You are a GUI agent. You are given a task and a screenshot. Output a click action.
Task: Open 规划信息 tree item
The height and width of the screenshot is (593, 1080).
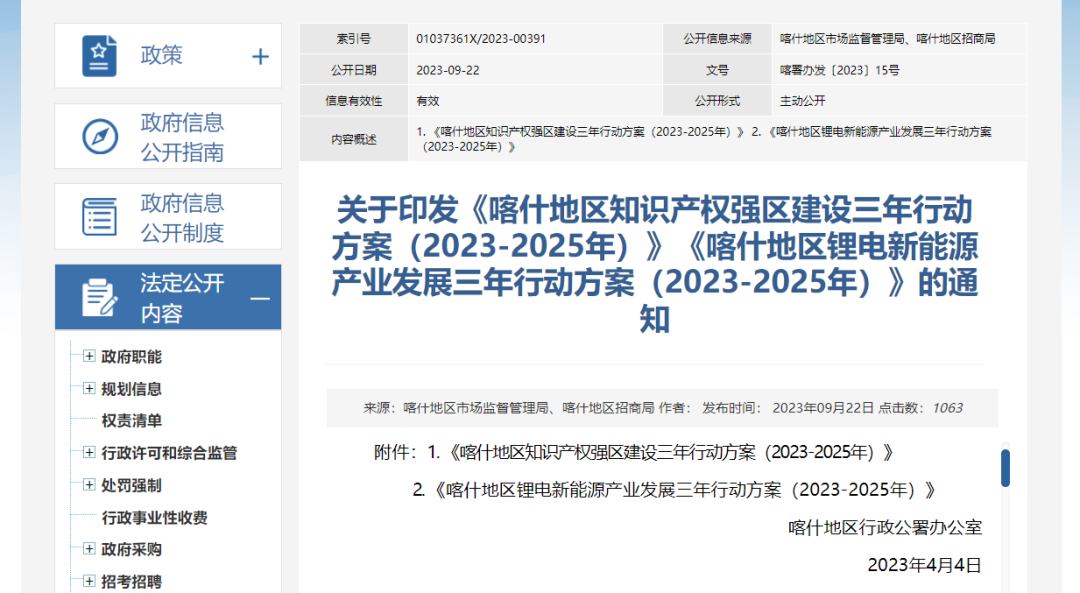click(x=132, y=389)
